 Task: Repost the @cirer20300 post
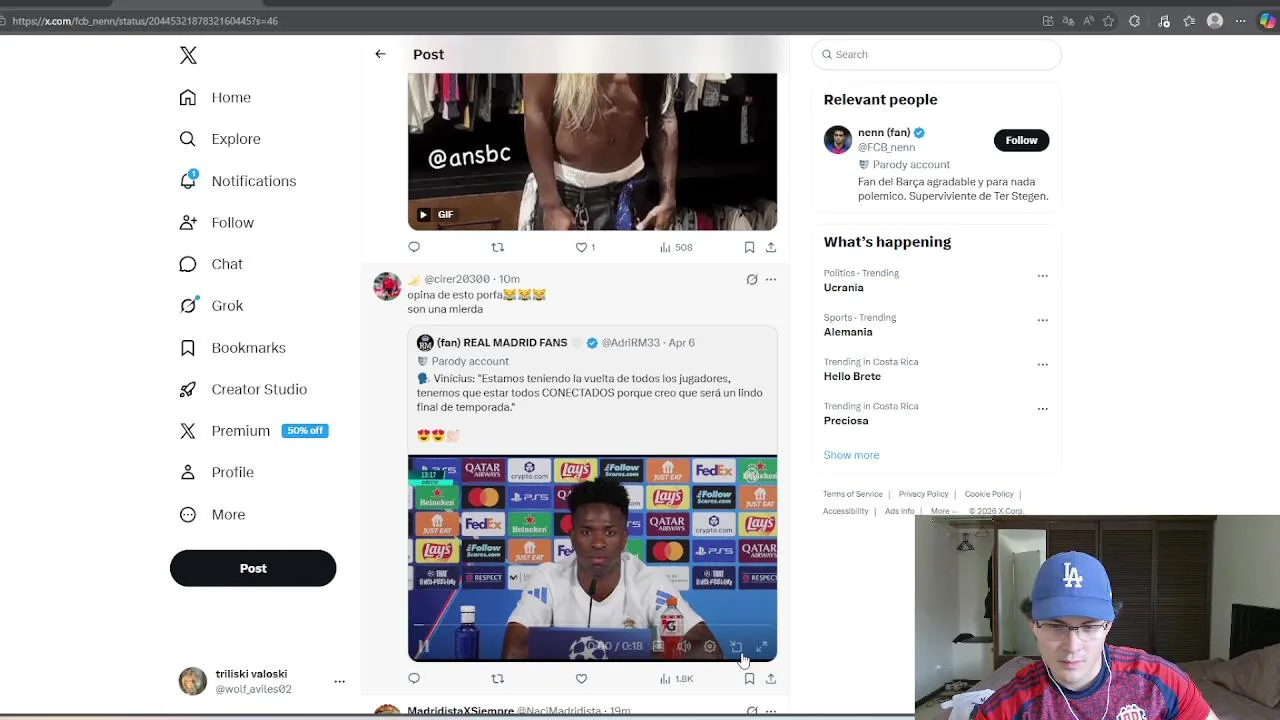coord(497,679)
